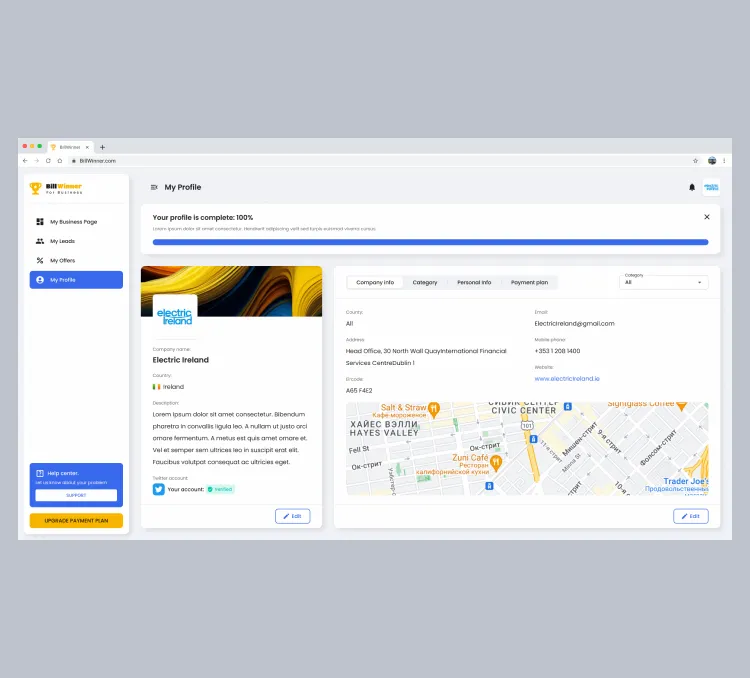The image size is (750, 678).
Task: Click the browser reload icon
Action: point(48,160)
